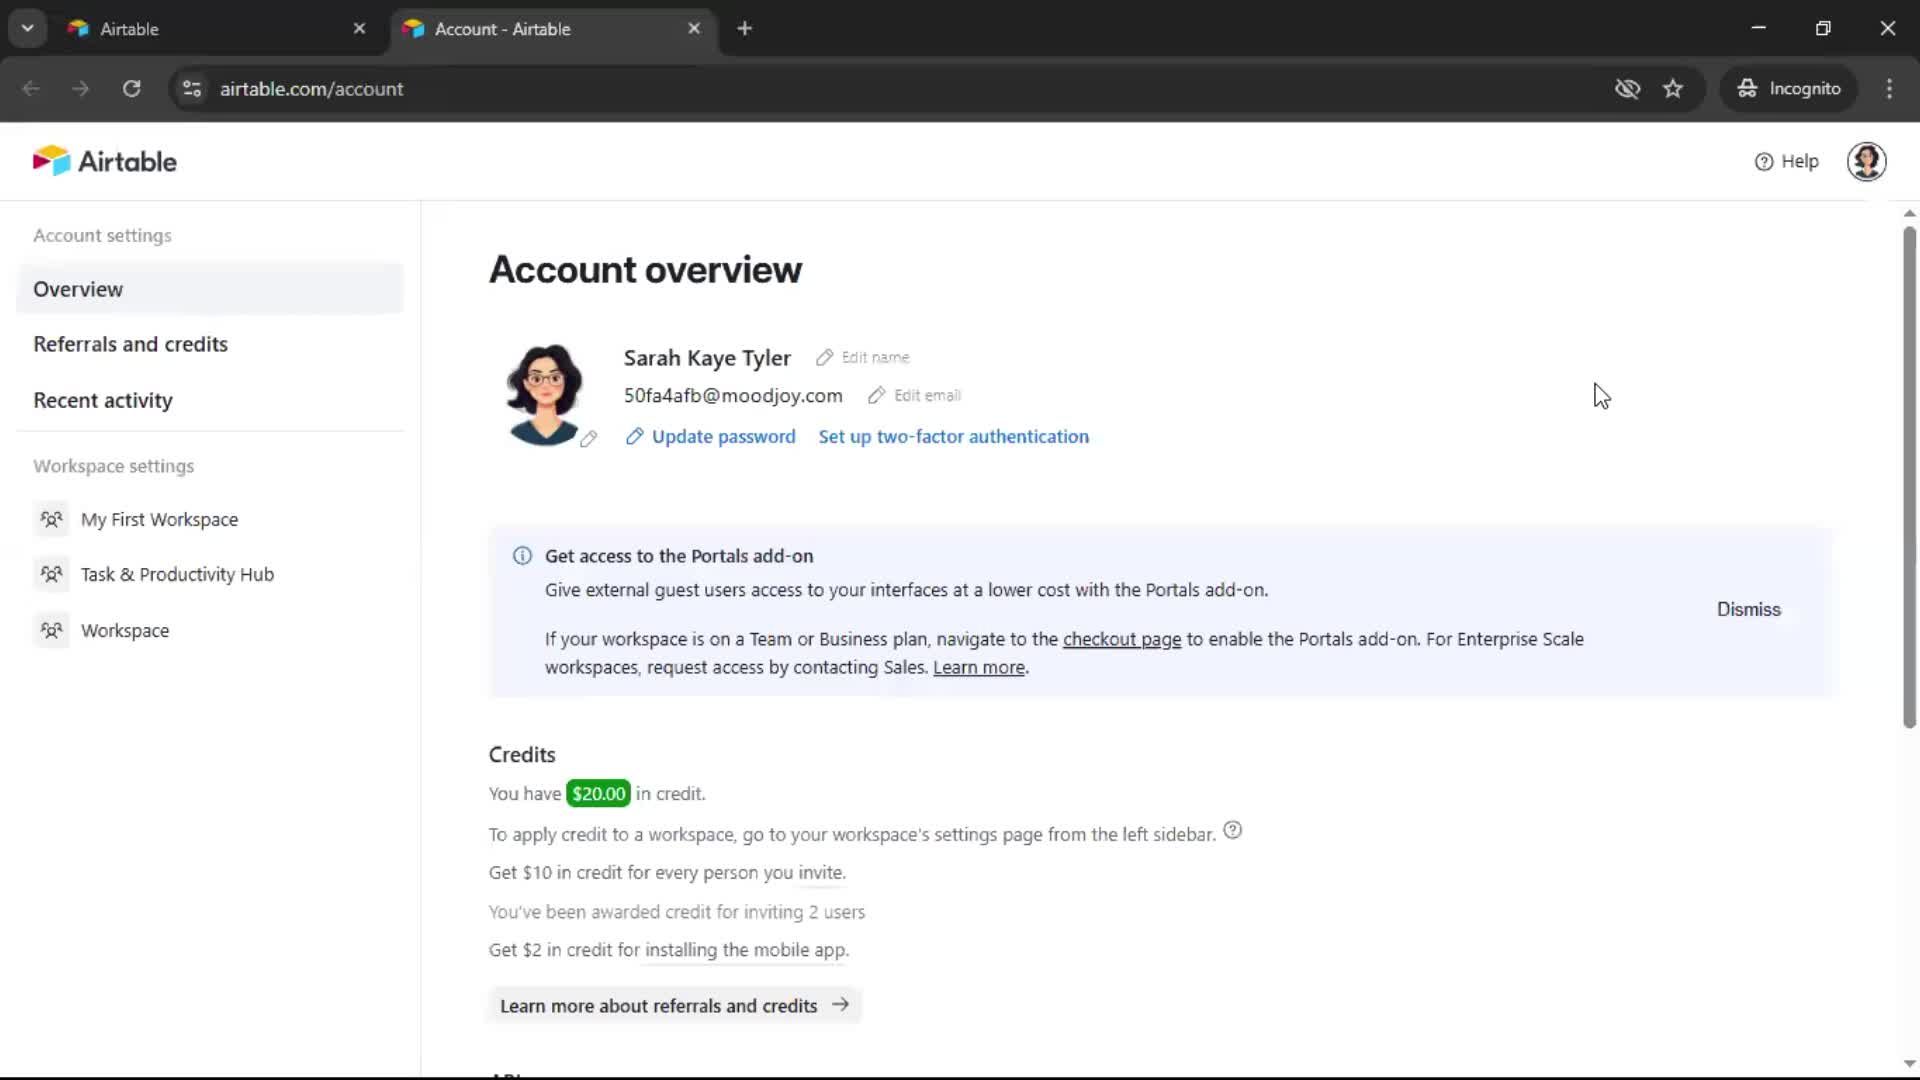Open My First Workspace settings

tap(159, 519)
